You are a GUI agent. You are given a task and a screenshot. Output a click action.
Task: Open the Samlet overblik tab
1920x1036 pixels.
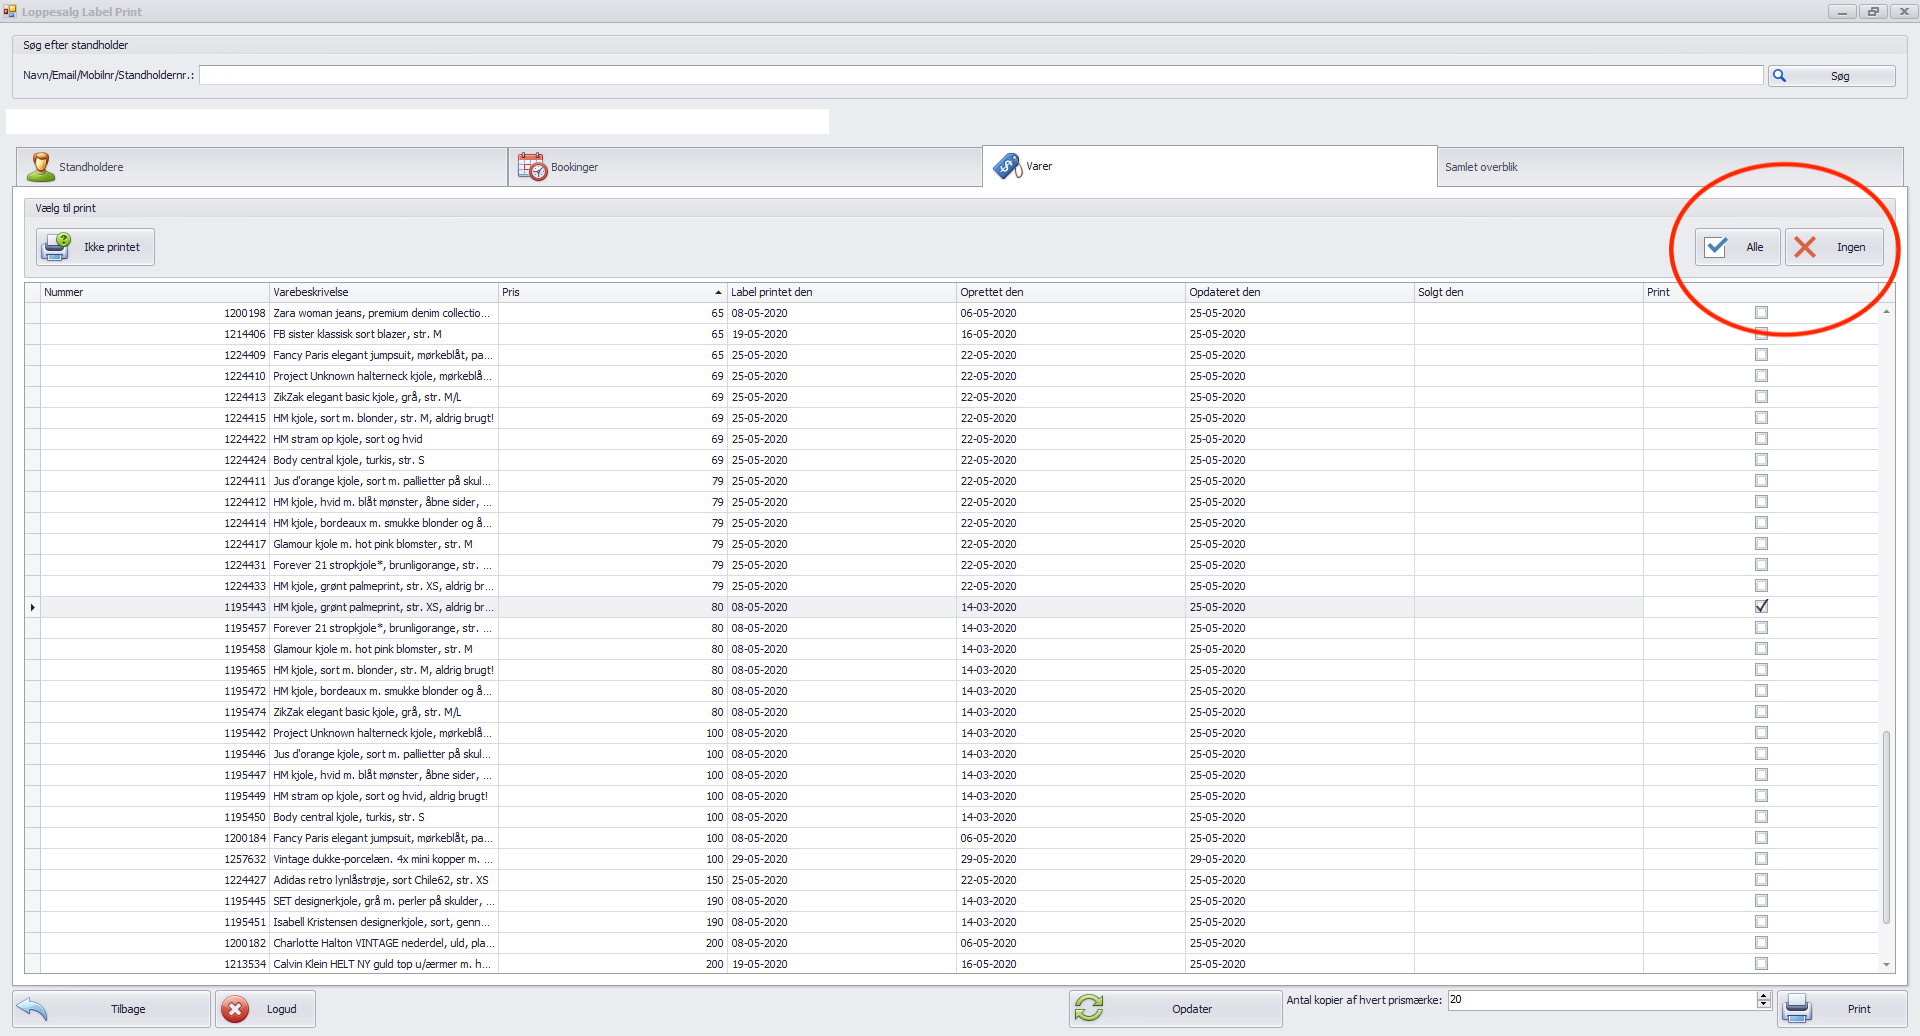1670,167
